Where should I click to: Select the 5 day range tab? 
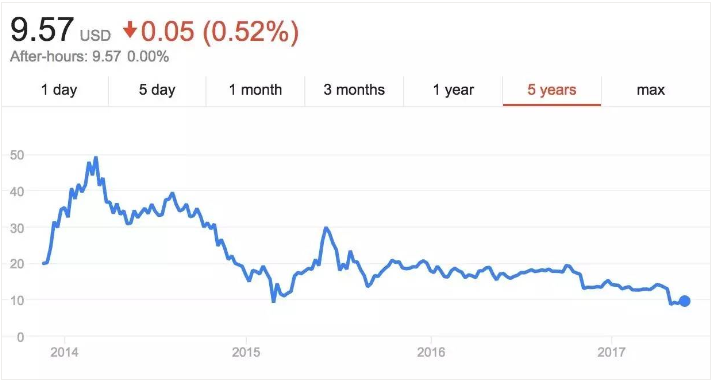(157, 90)
